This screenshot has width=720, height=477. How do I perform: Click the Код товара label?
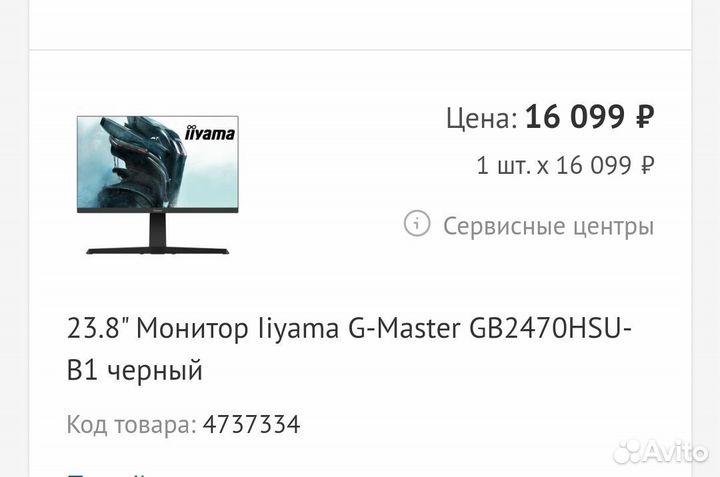point(132,424)
